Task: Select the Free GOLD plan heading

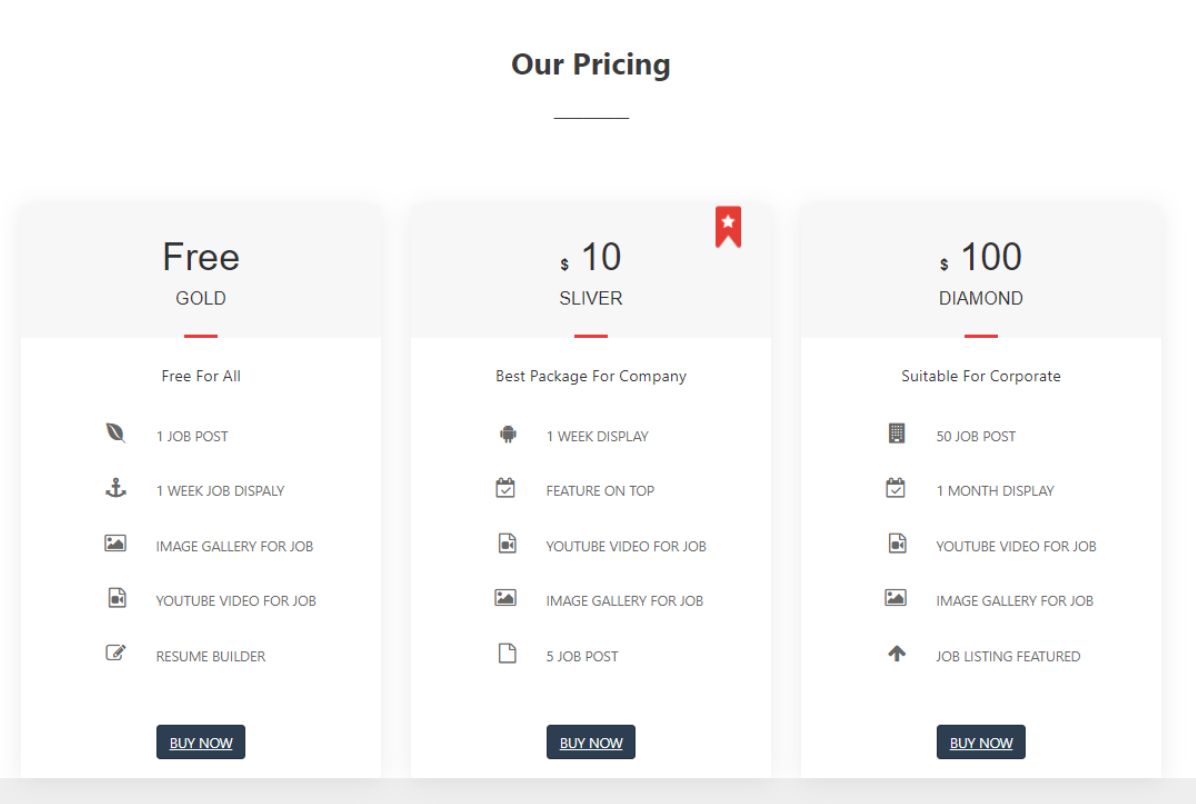Action: 201,273
